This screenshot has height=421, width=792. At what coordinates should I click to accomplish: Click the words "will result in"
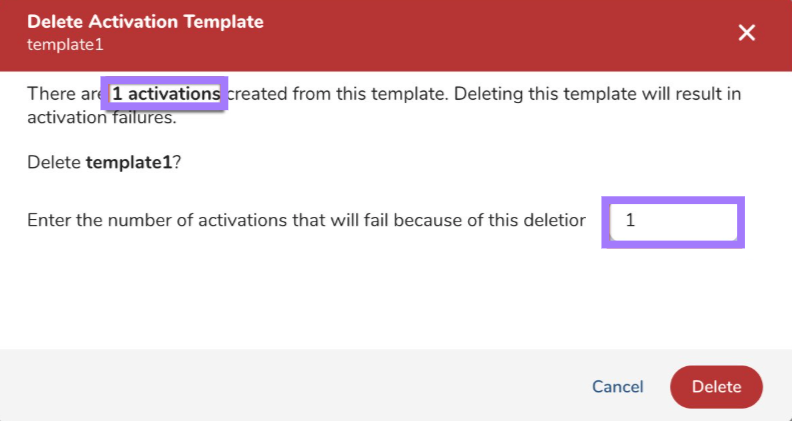688,95
